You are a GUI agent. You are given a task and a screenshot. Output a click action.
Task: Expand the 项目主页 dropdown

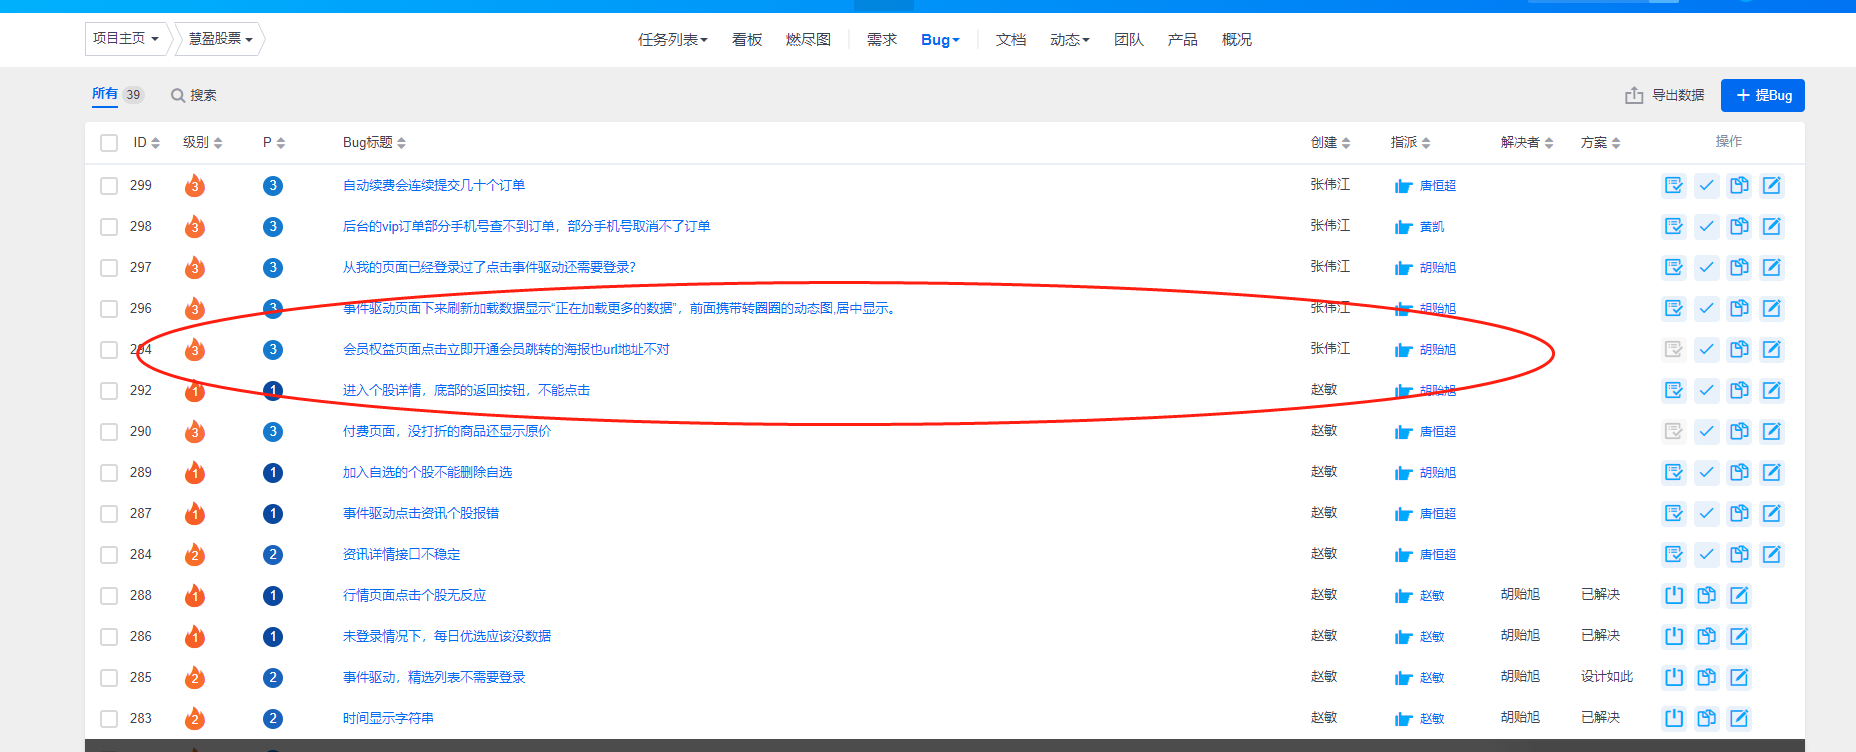126,39
